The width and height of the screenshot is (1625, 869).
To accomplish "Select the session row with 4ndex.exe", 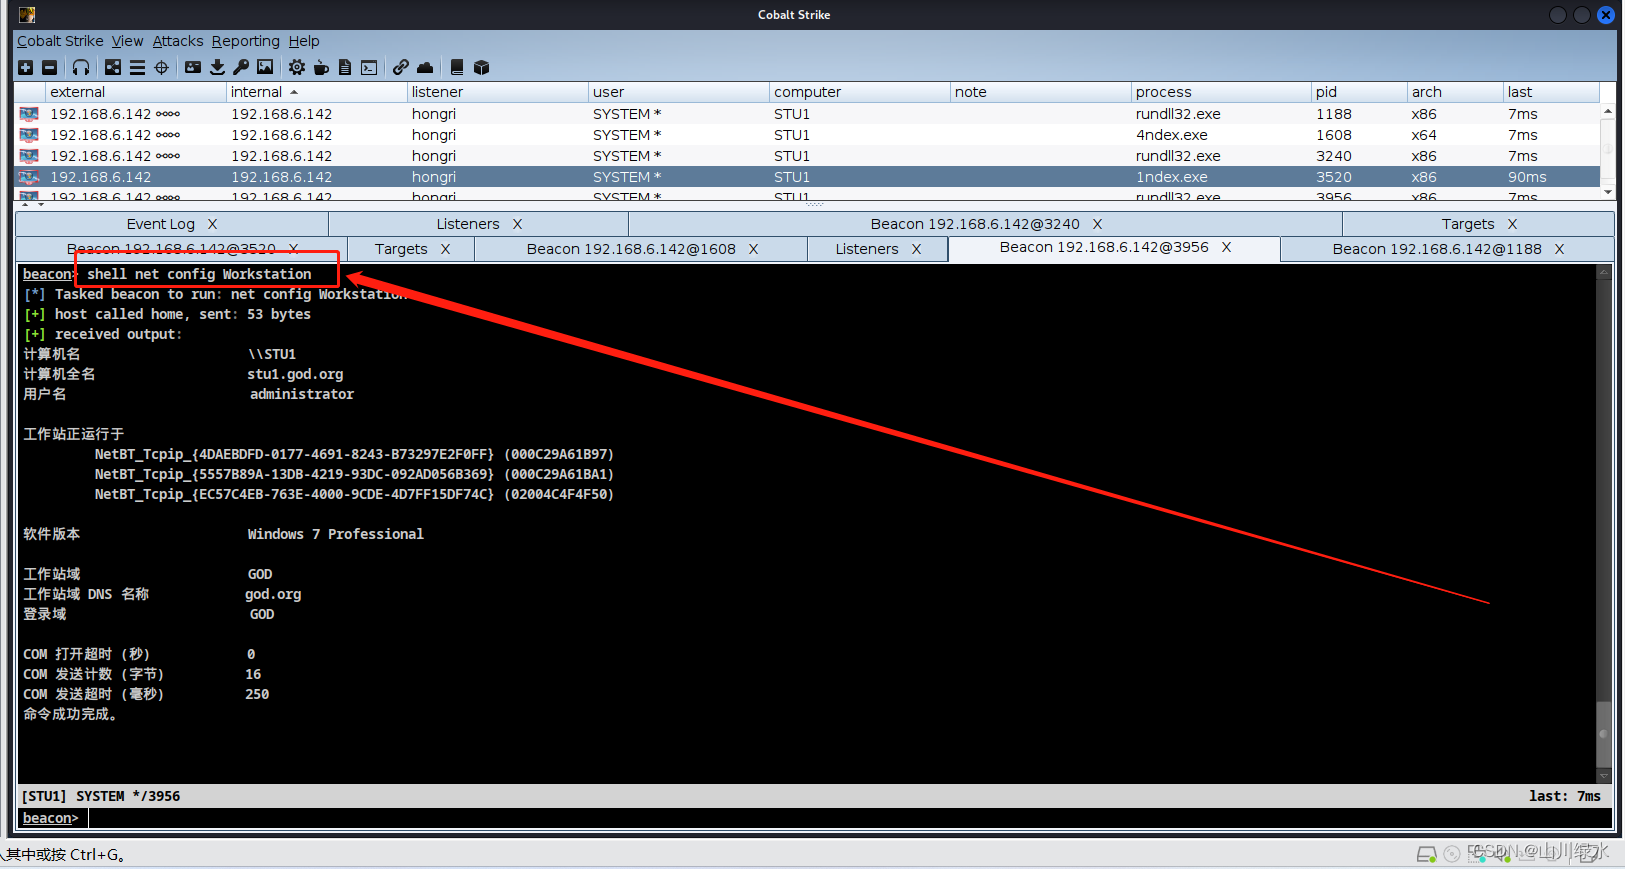I will click(808, 135).
